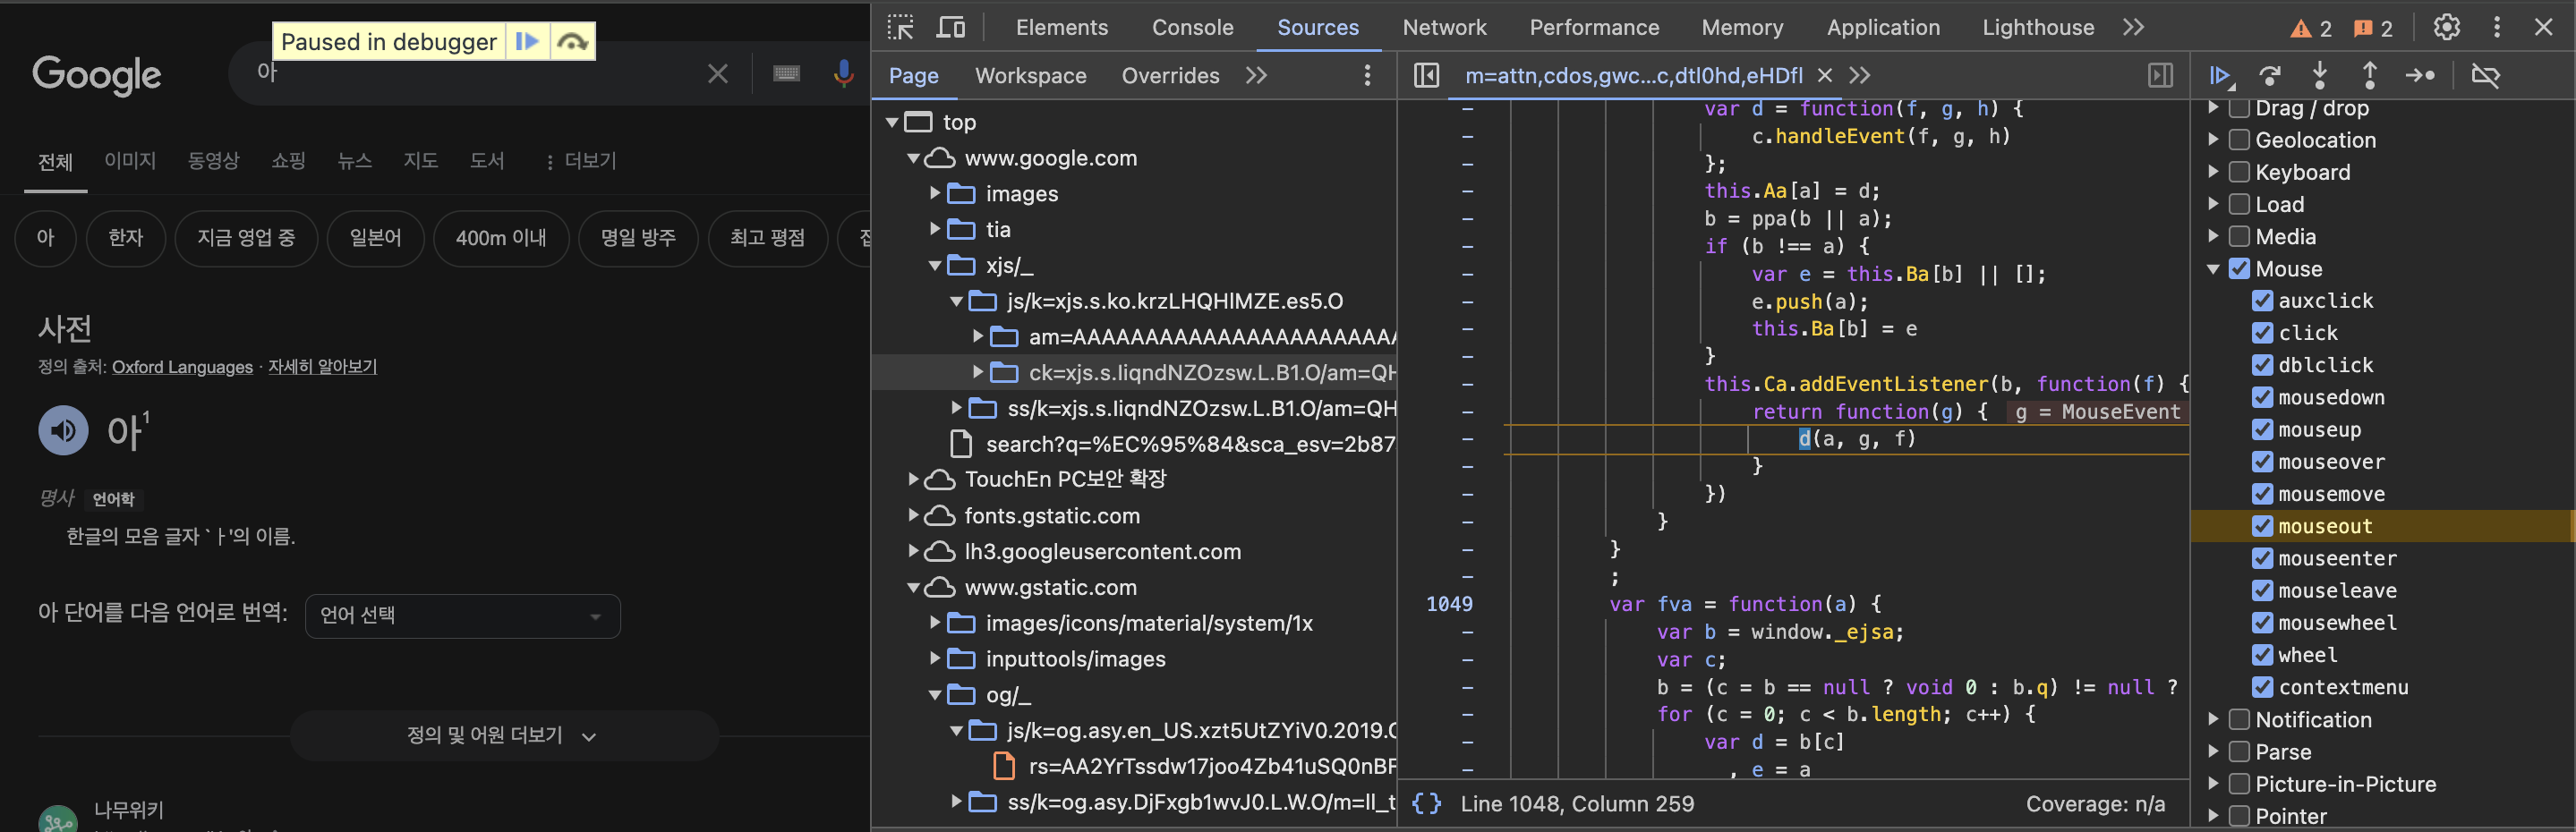Click the Google search input field
2576x832 pixels.
[x=480, y=73]
